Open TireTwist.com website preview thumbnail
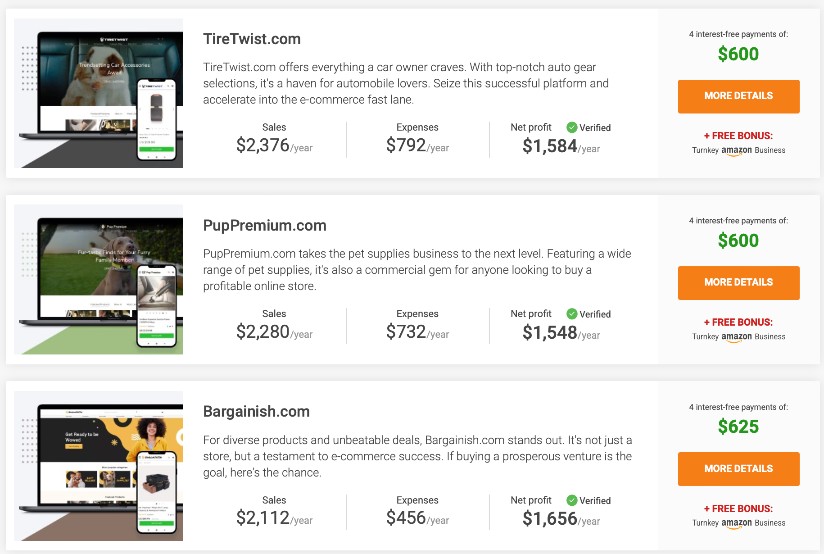This screenshot has width=824, height=554. tap(99, 94)
